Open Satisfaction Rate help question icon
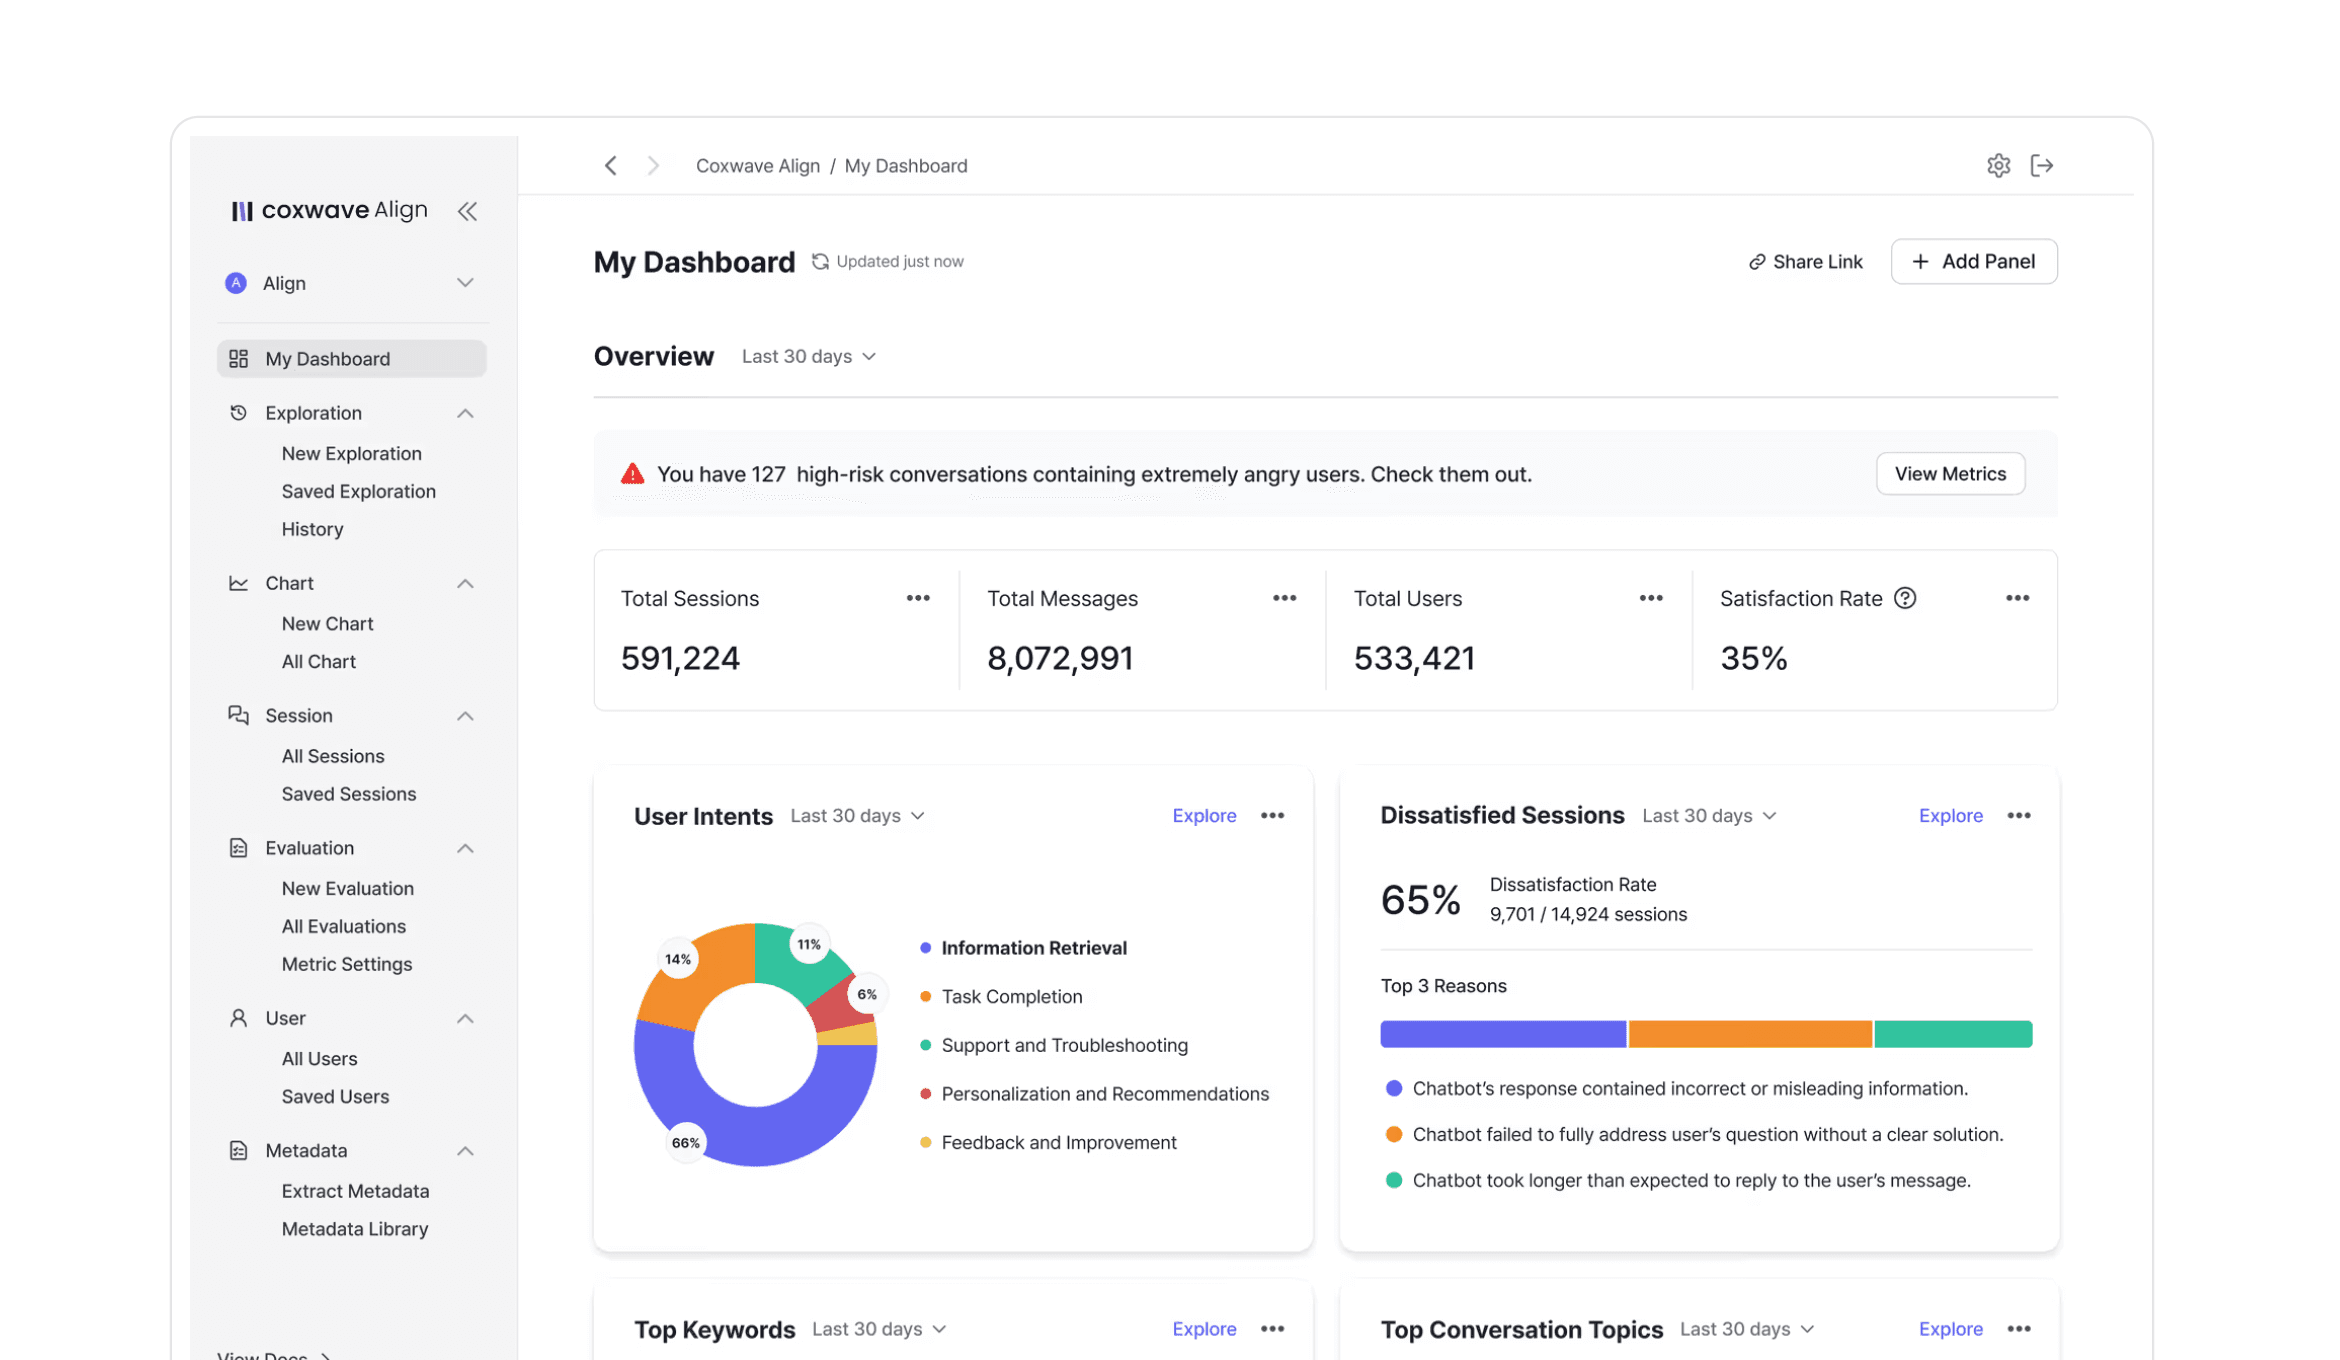Image resolution: width=2340 pixels, height=1360 pixels. pos(1905,598)
